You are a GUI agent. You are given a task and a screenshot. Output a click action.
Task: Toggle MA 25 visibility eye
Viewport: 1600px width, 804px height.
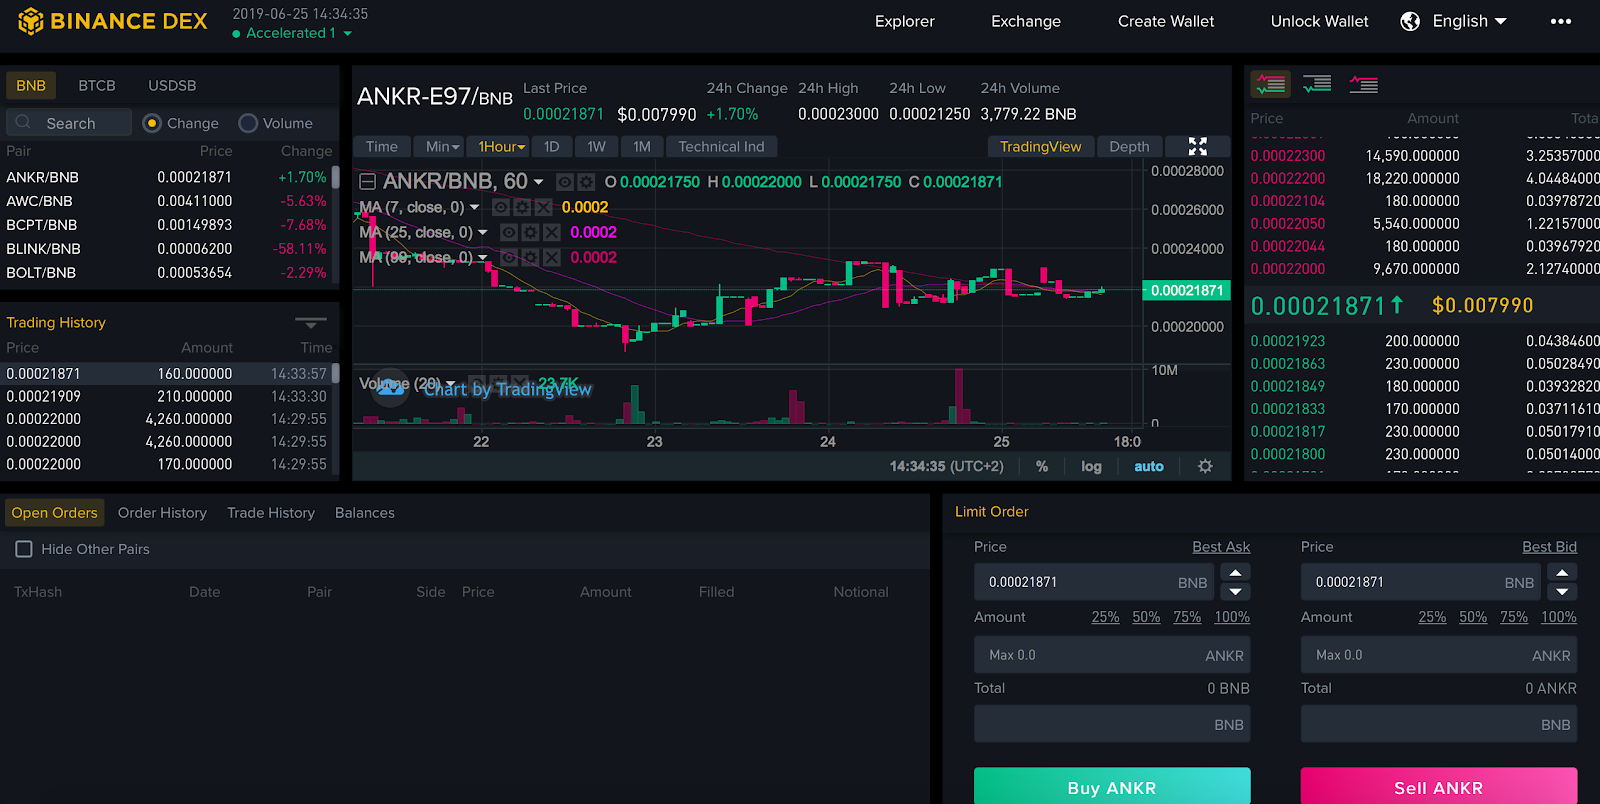(x=509, y=232)
